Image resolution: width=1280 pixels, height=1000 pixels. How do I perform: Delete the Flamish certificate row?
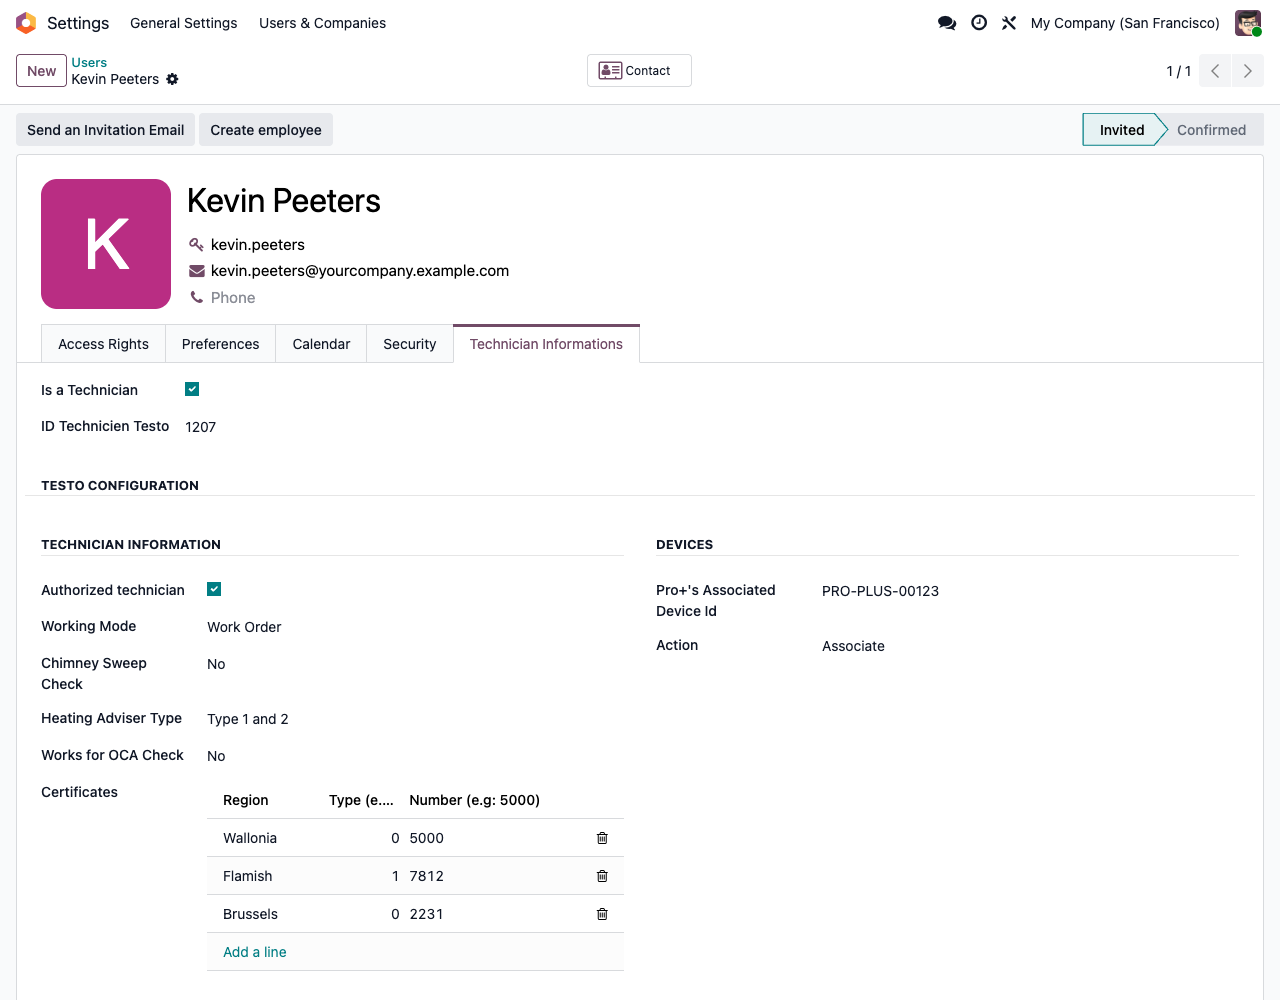[602, 876]
